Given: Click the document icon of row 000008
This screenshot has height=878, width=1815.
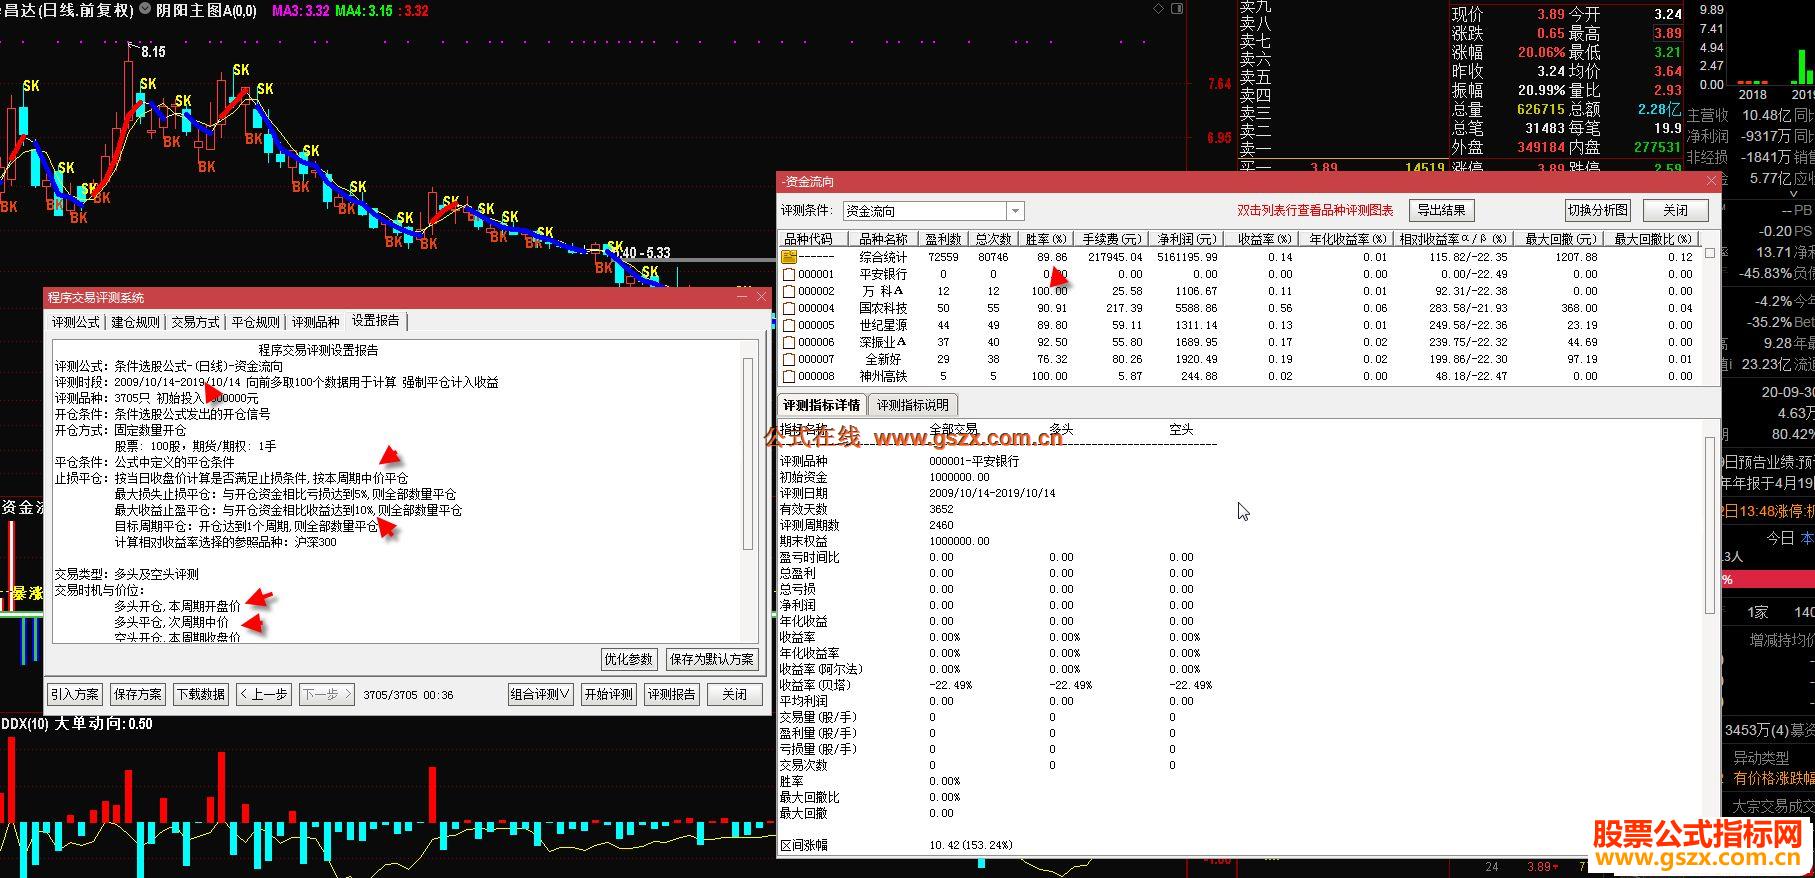Looking at the screenshot, I should [788, 376].
